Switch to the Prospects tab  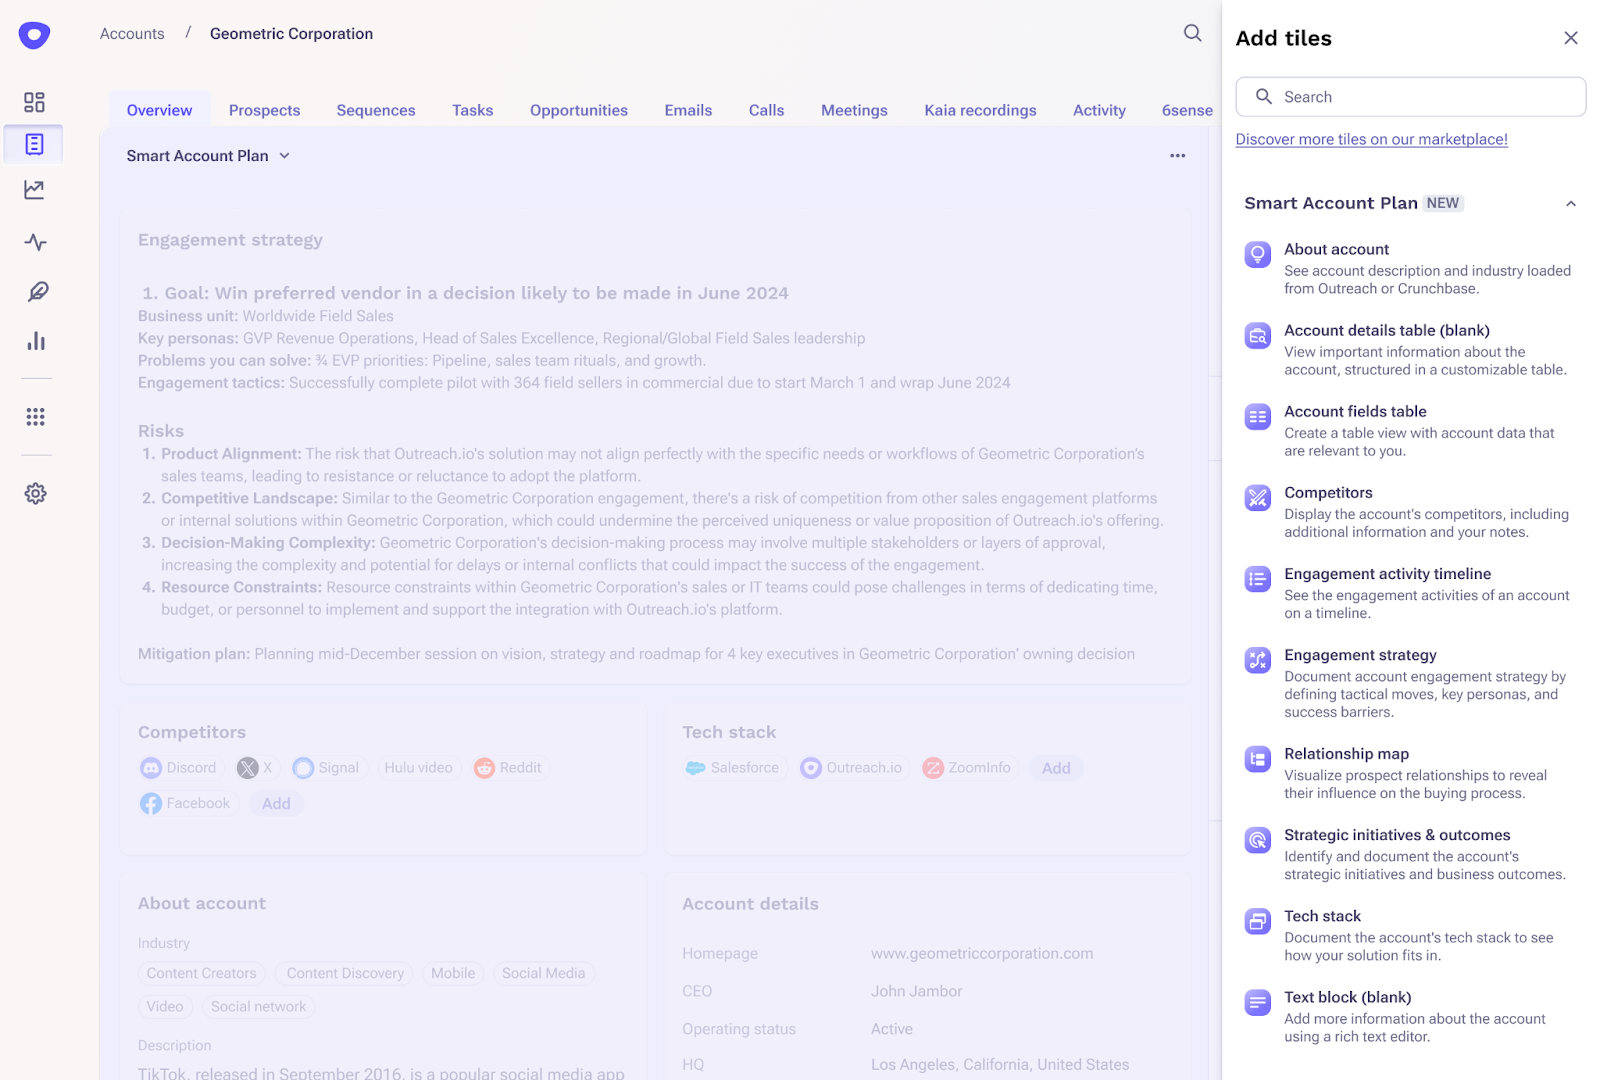click(x=264, y=110)
